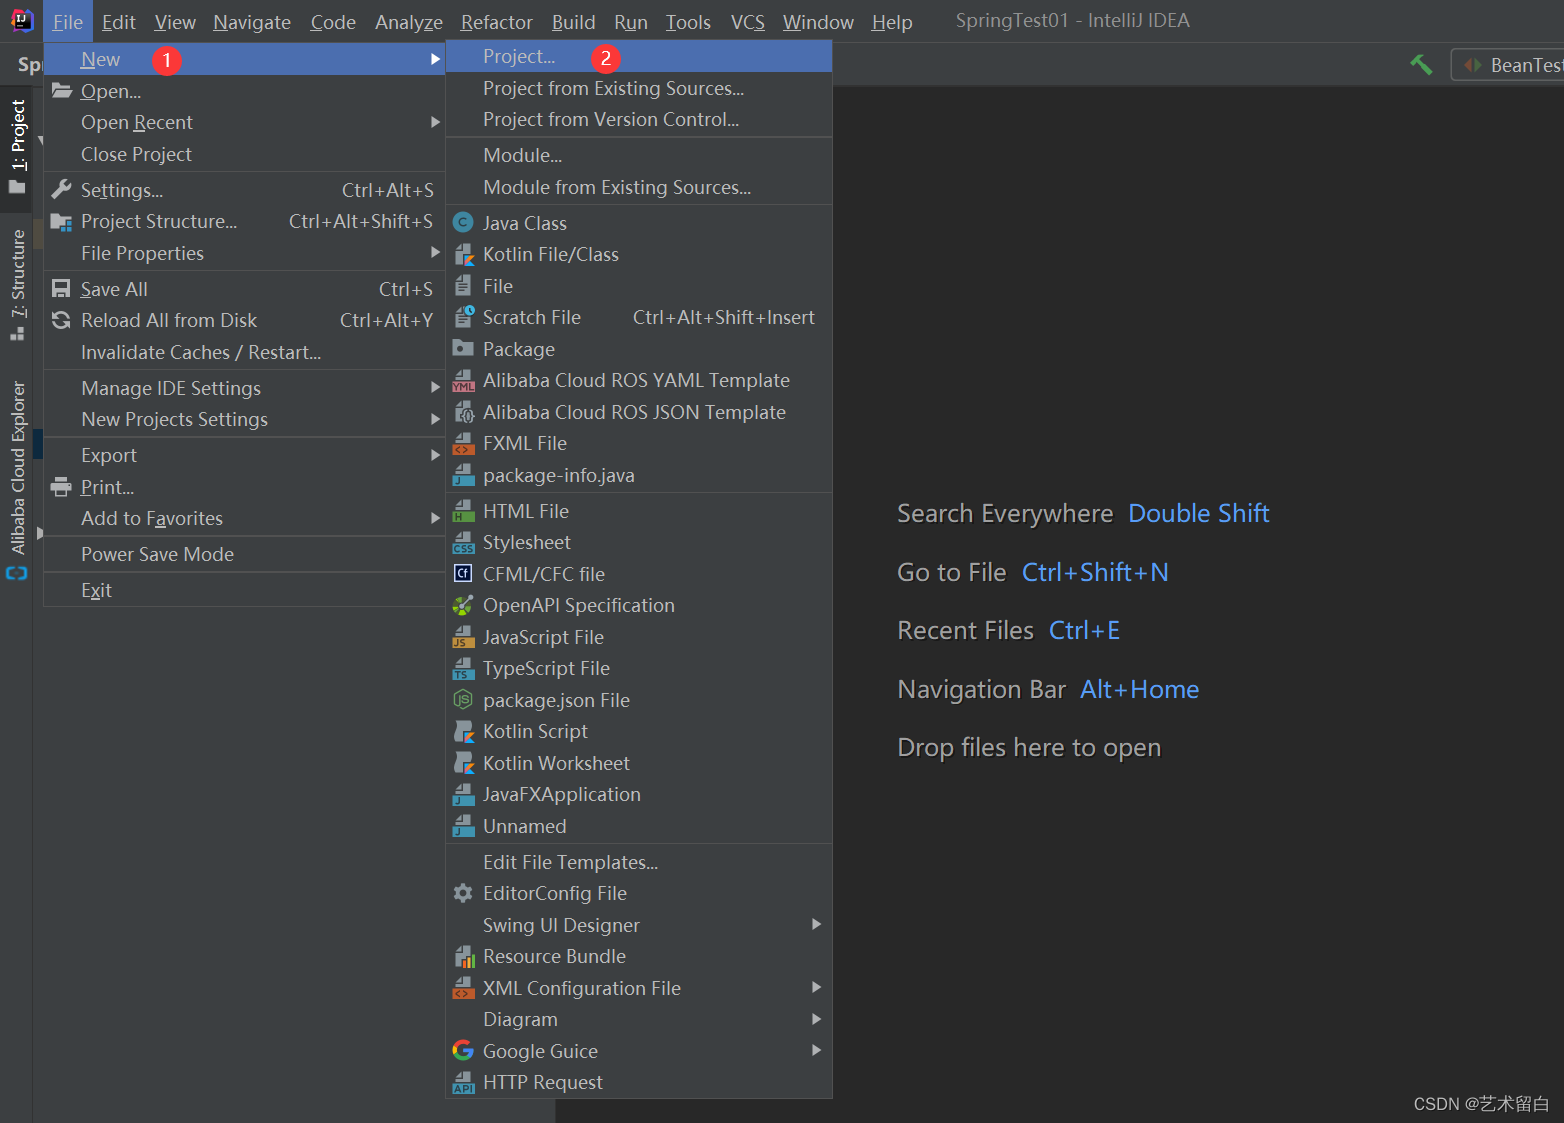Open the Build menu
The width and height of the screenshot is (1564, 1123).
pos(573,22)
